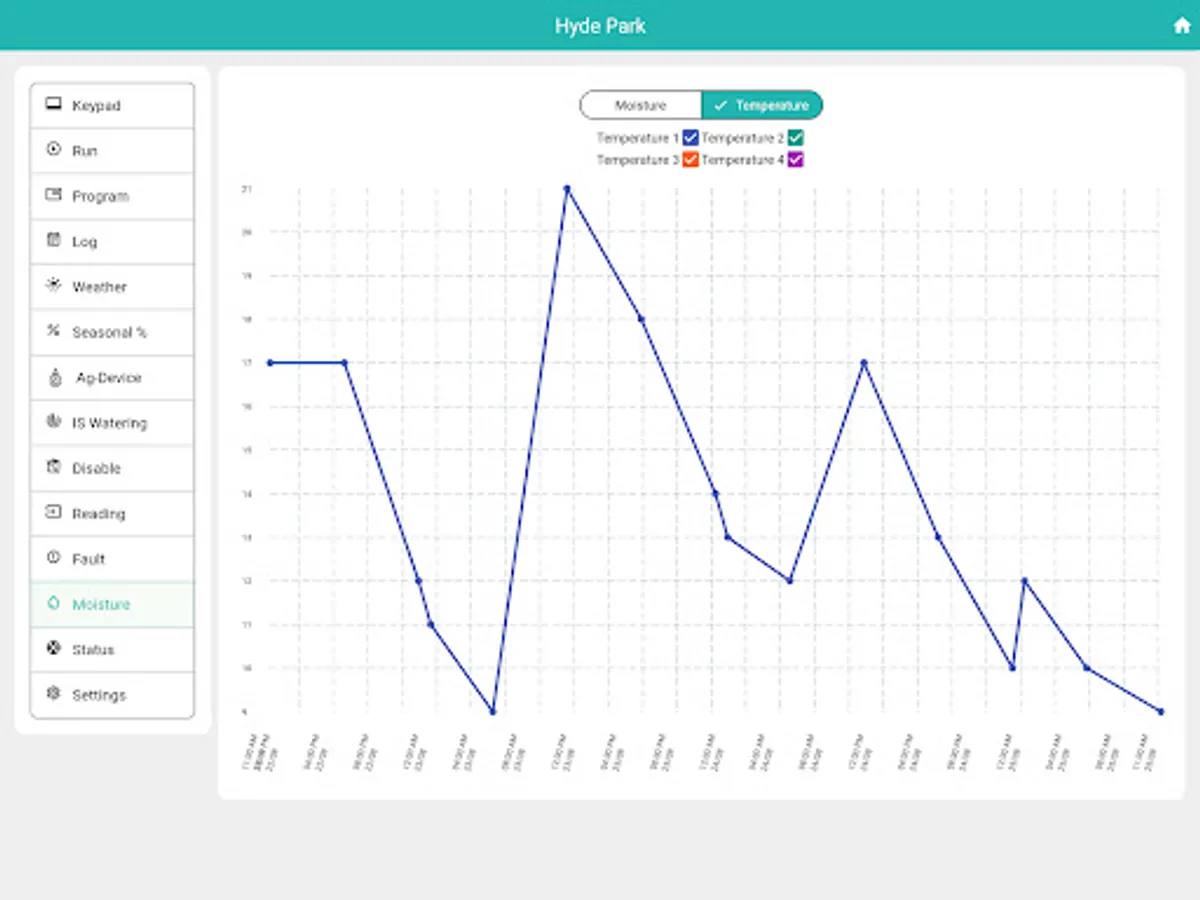Select the Temperature tab
Screen dimensions: 1200x900
point(763,104)
